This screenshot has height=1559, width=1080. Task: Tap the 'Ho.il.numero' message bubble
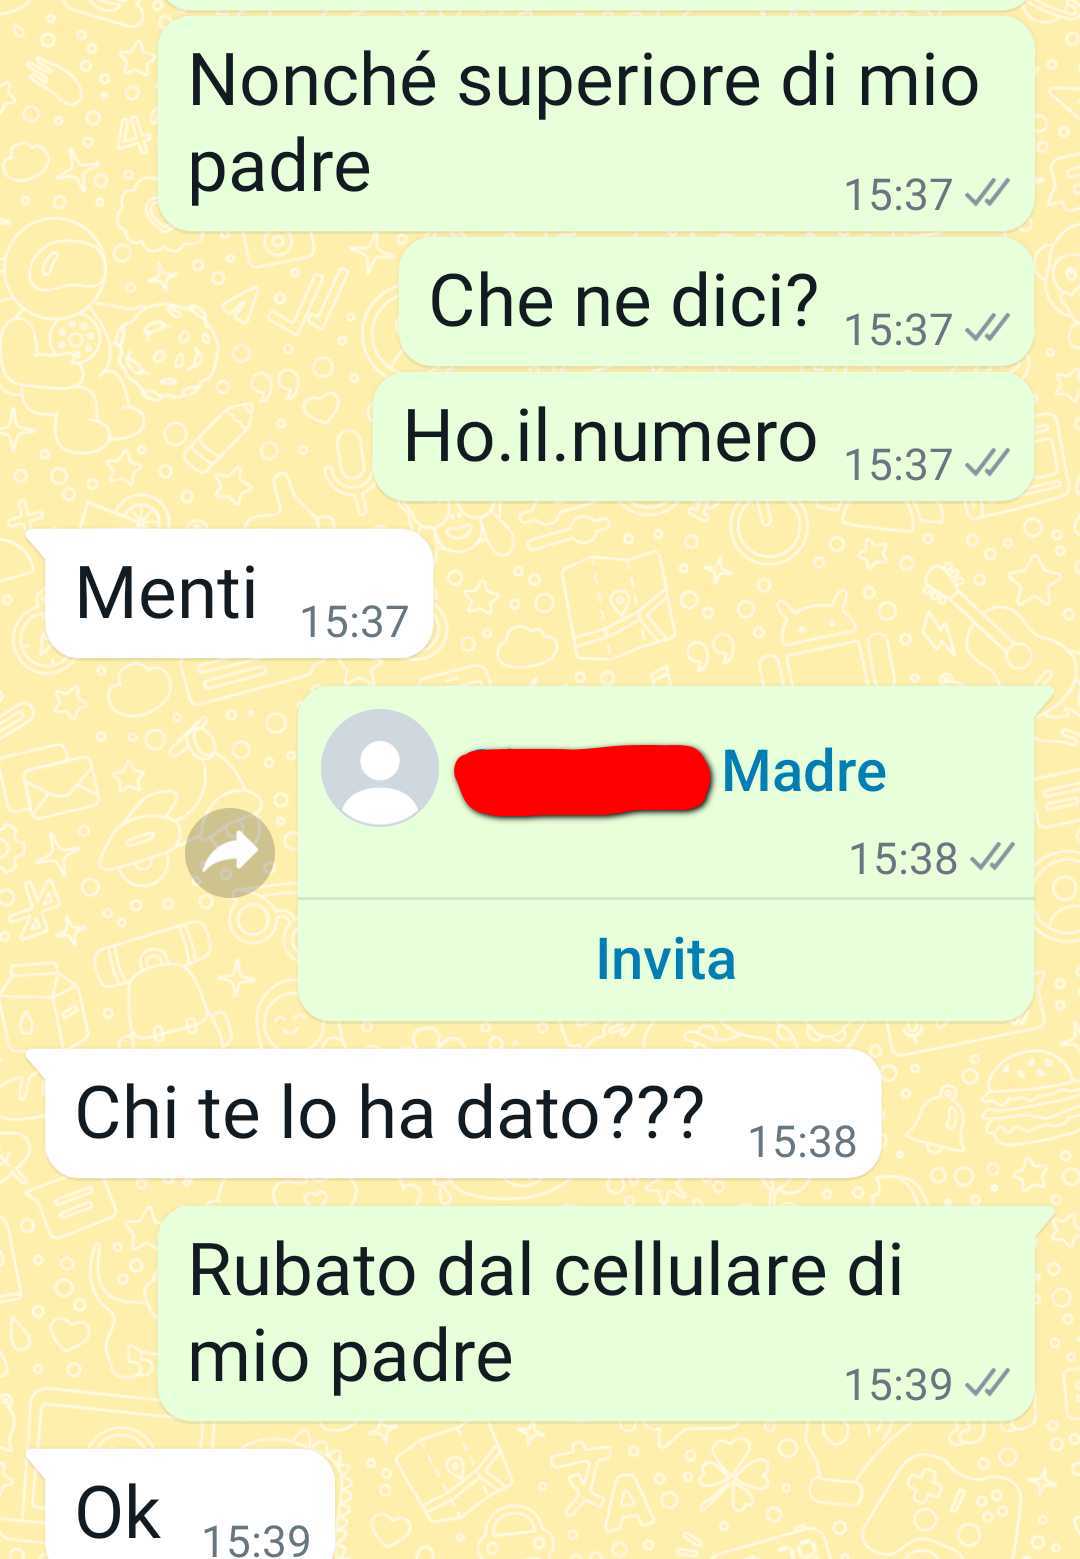(703, 438)
